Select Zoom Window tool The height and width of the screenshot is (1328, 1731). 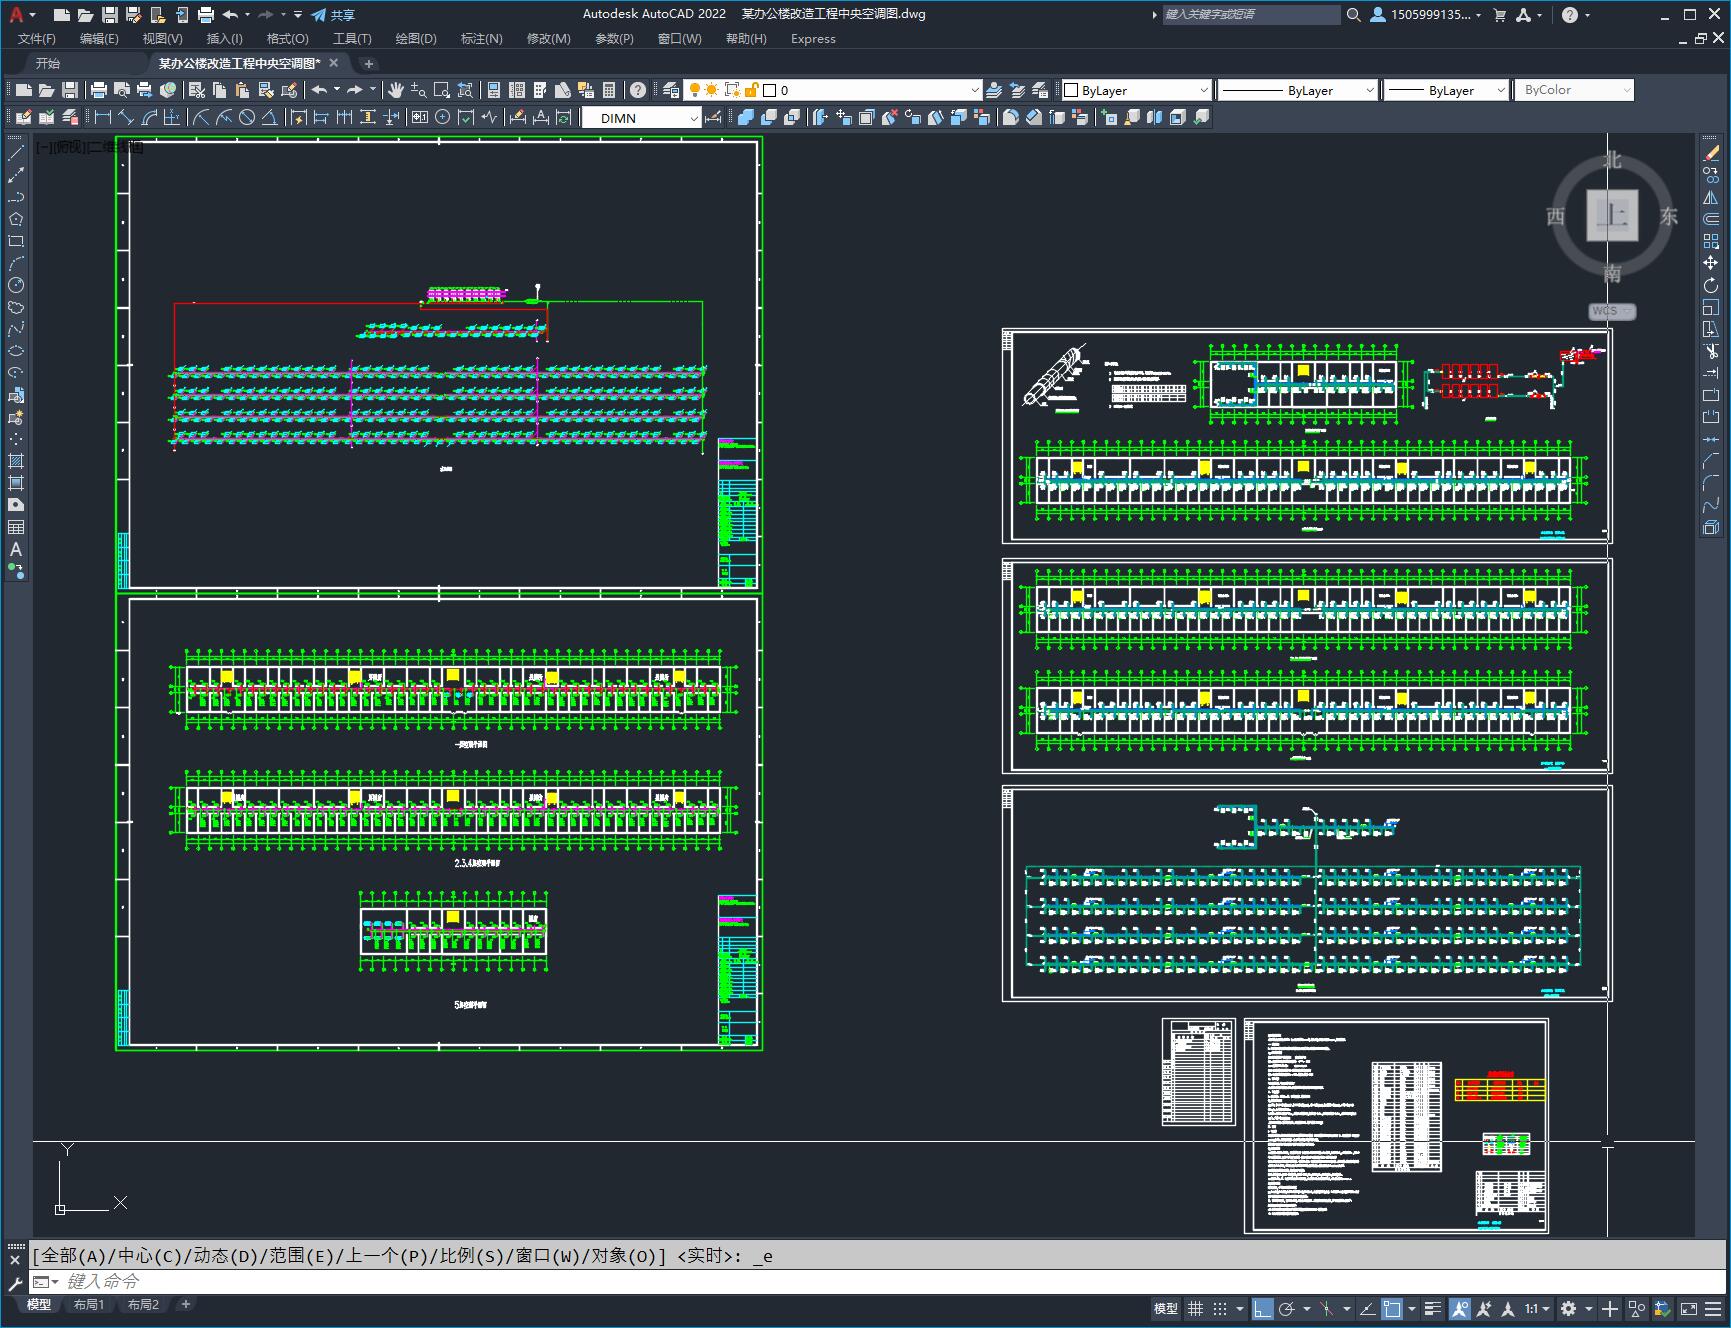(x=442, y=90)
